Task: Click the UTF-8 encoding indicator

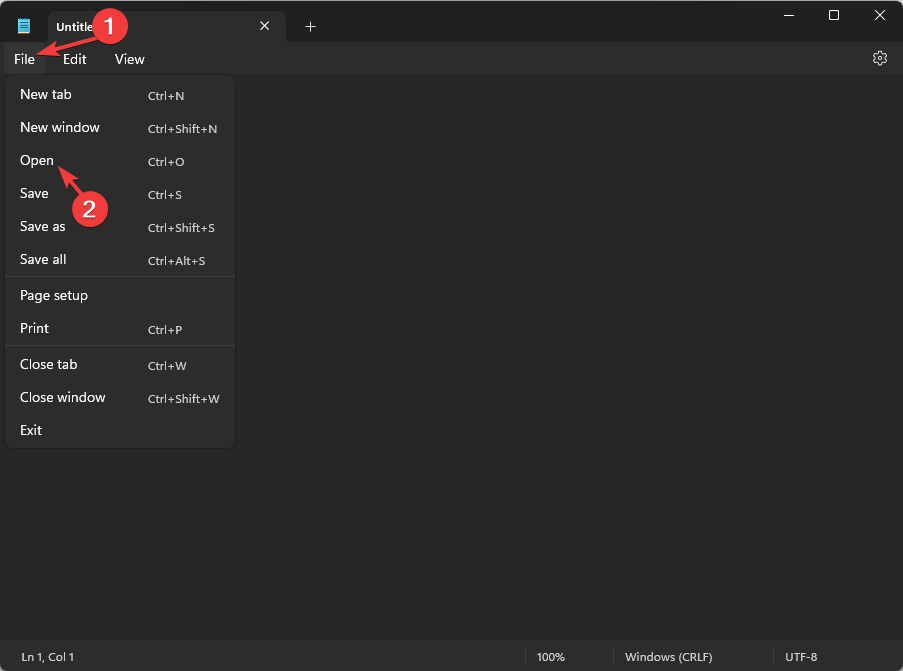Action: (801, 657)
